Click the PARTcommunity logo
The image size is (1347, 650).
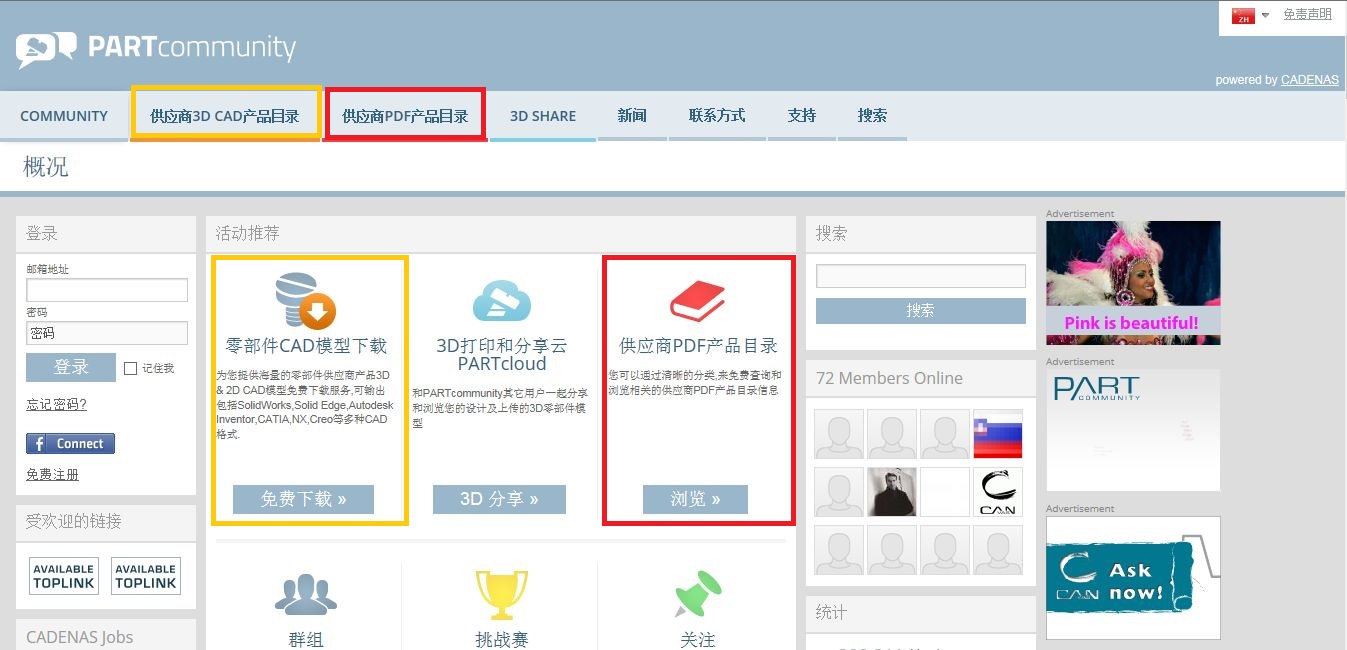point(156,48)
